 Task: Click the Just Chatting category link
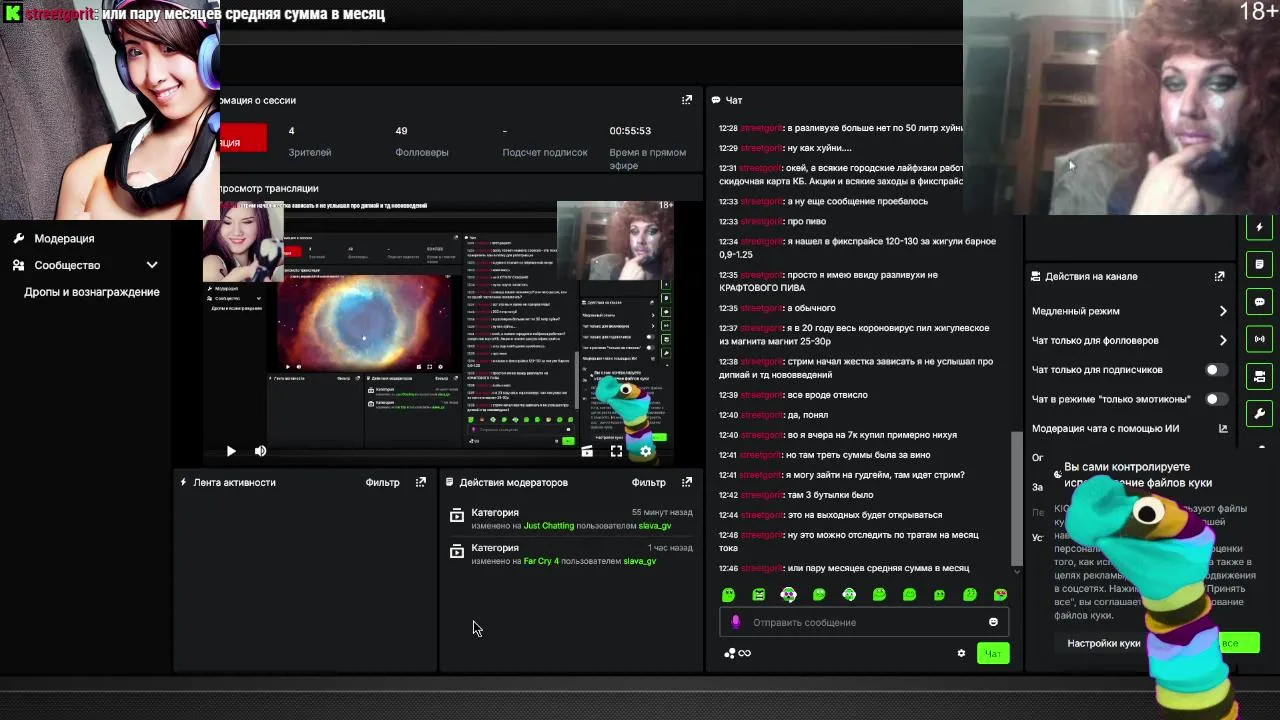coord(549,526)
